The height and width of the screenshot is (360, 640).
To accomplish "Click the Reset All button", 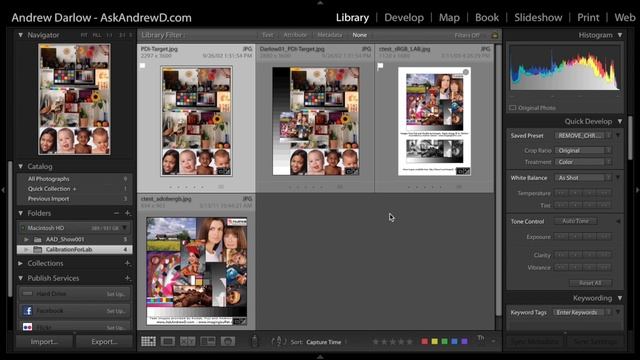I will [x=590, y=283].
